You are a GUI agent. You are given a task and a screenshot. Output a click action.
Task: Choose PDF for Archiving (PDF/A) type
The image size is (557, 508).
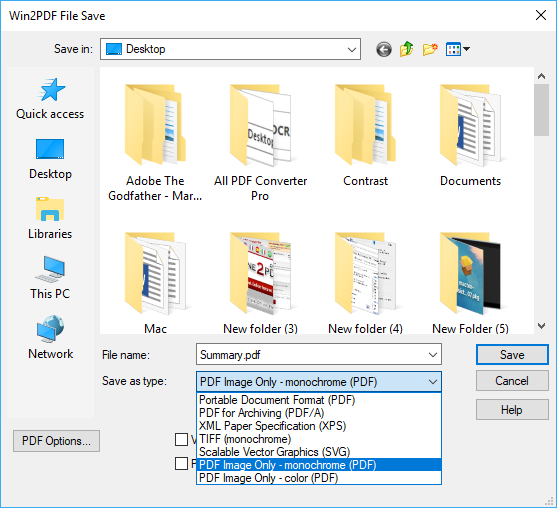pyautogui.click(x=319, y=413)
